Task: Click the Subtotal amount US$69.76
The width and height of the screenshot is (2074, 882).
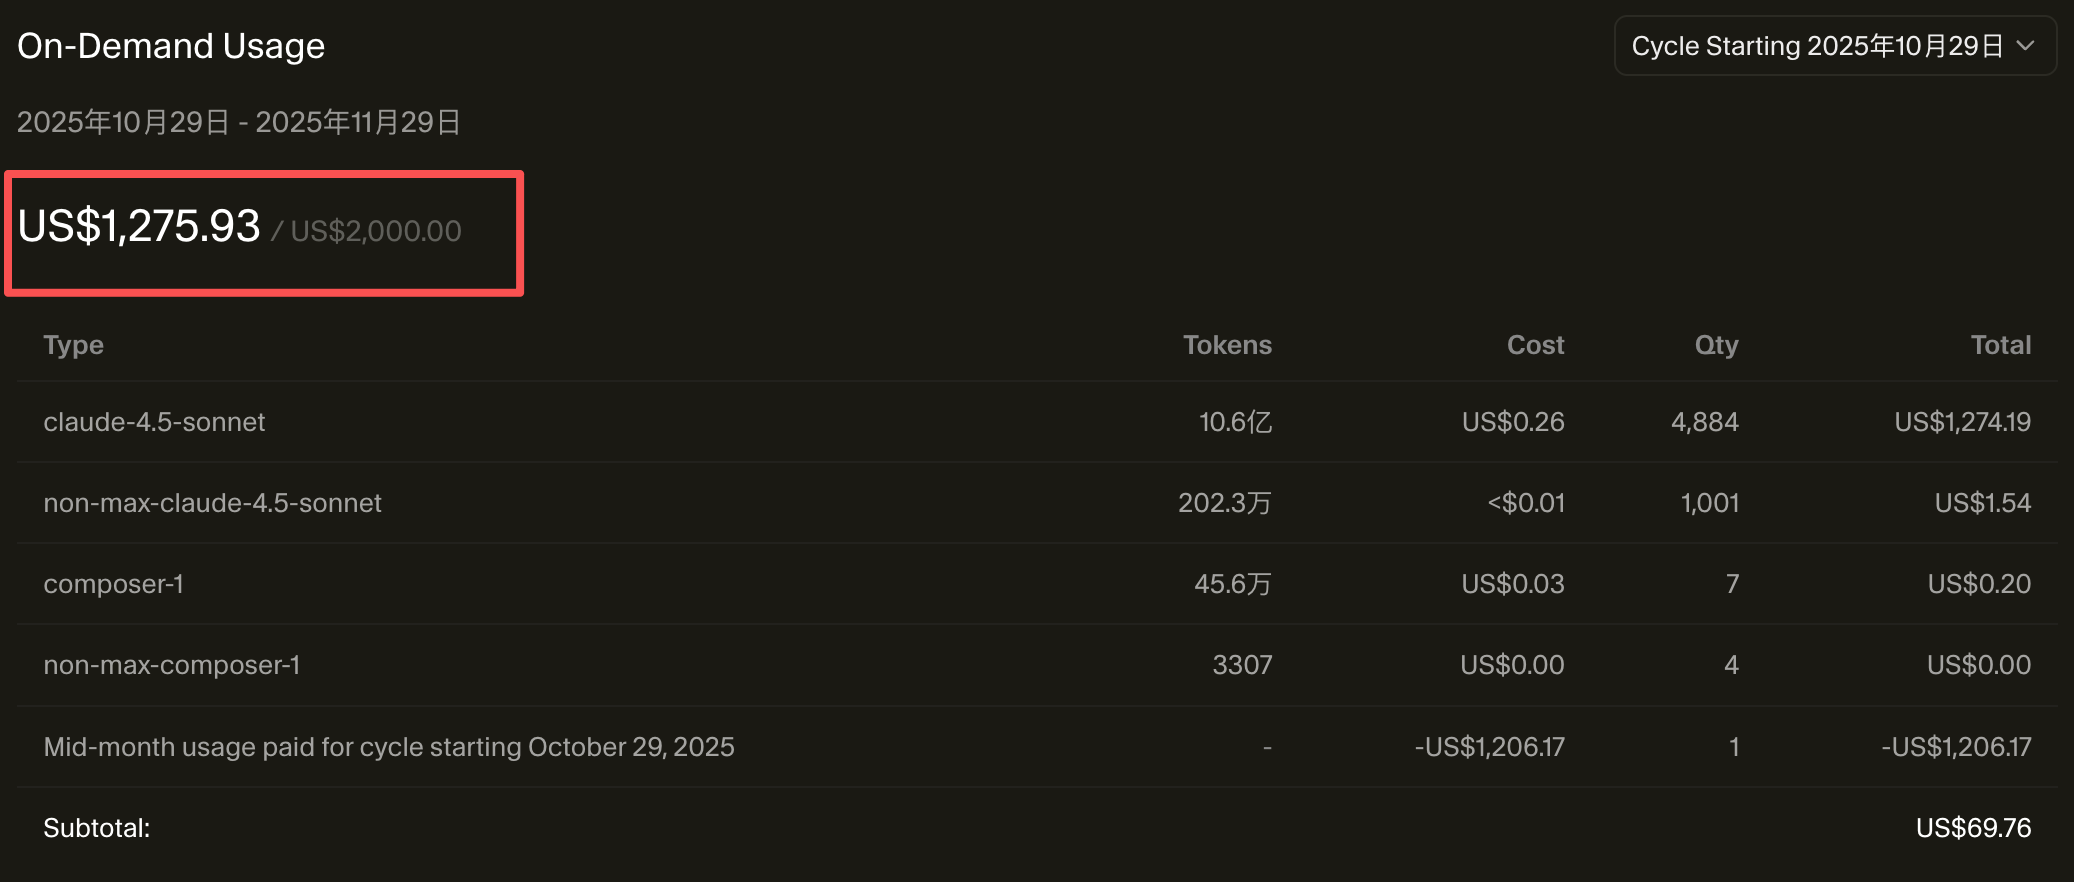Action: point(1973,828)
